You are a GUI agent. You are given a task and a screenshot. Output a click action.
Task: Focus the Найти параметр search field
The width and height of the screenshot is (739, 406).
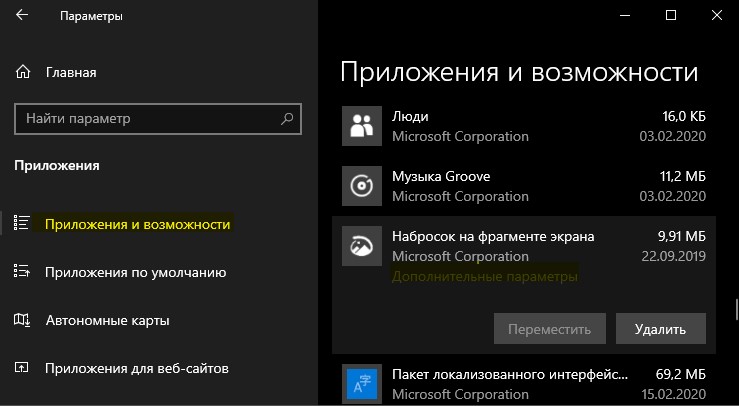[158, 119]
